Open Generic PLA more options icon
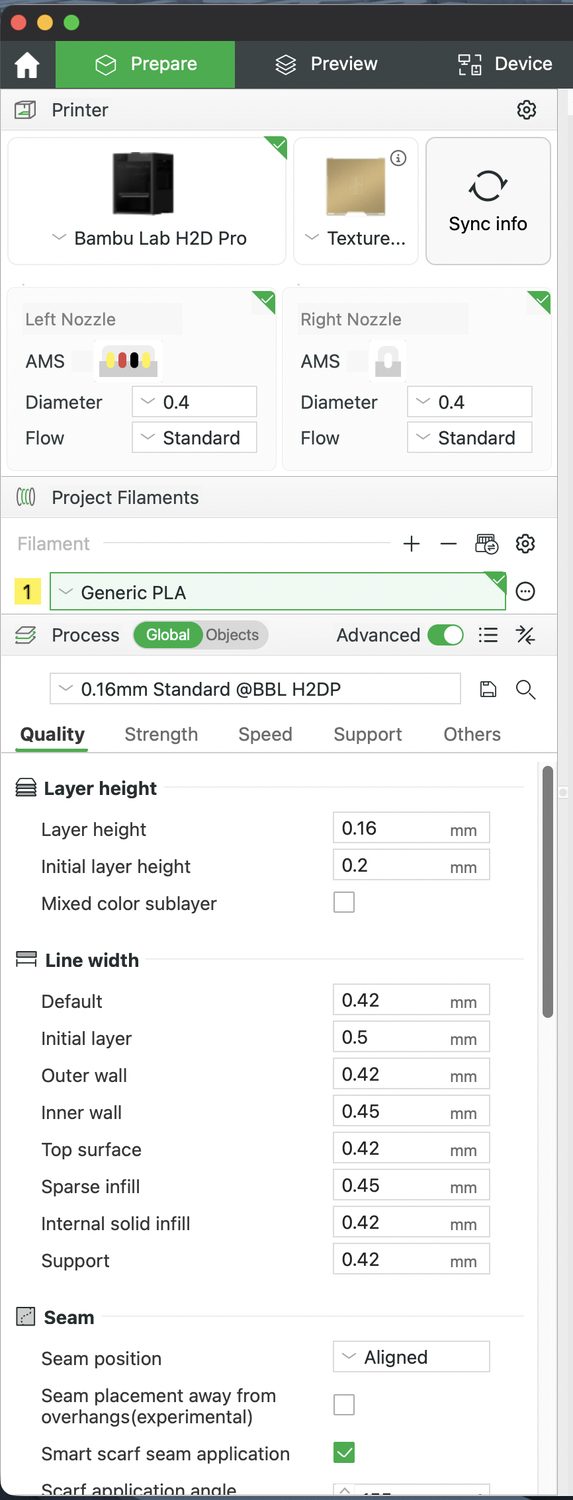Image resolution: width=573 pixels, height=1500 pixels. pyautogui.click(x=525, y=592)
